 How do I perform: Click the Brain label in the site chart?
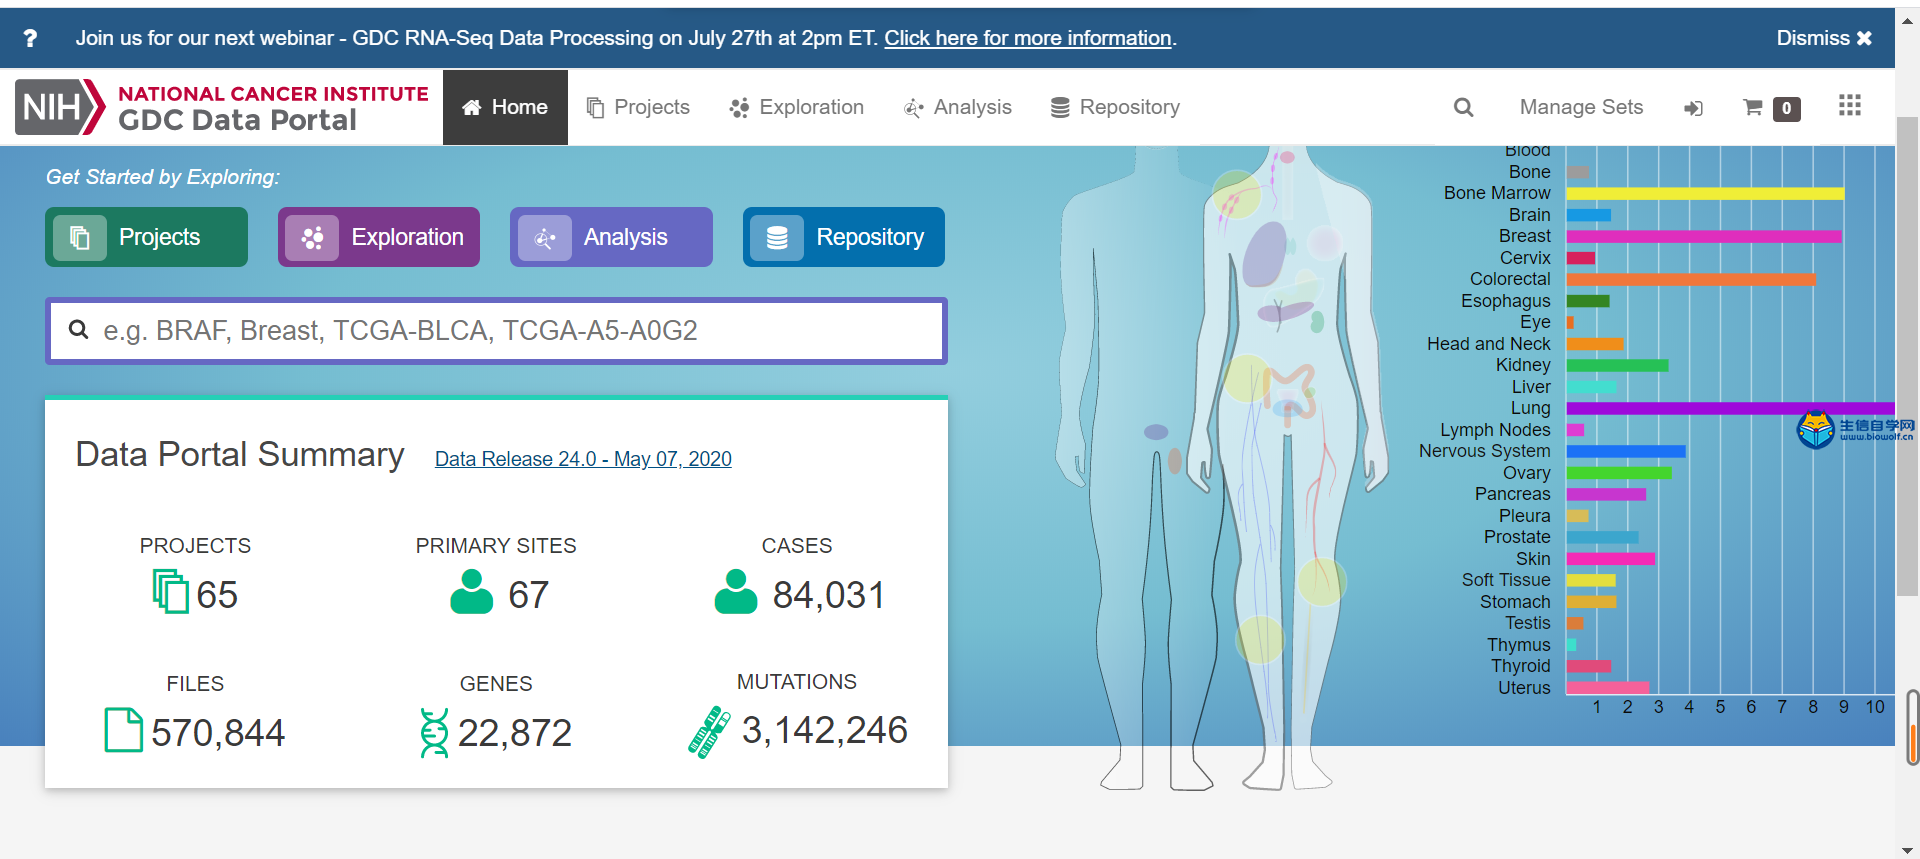coord(1530,215)
